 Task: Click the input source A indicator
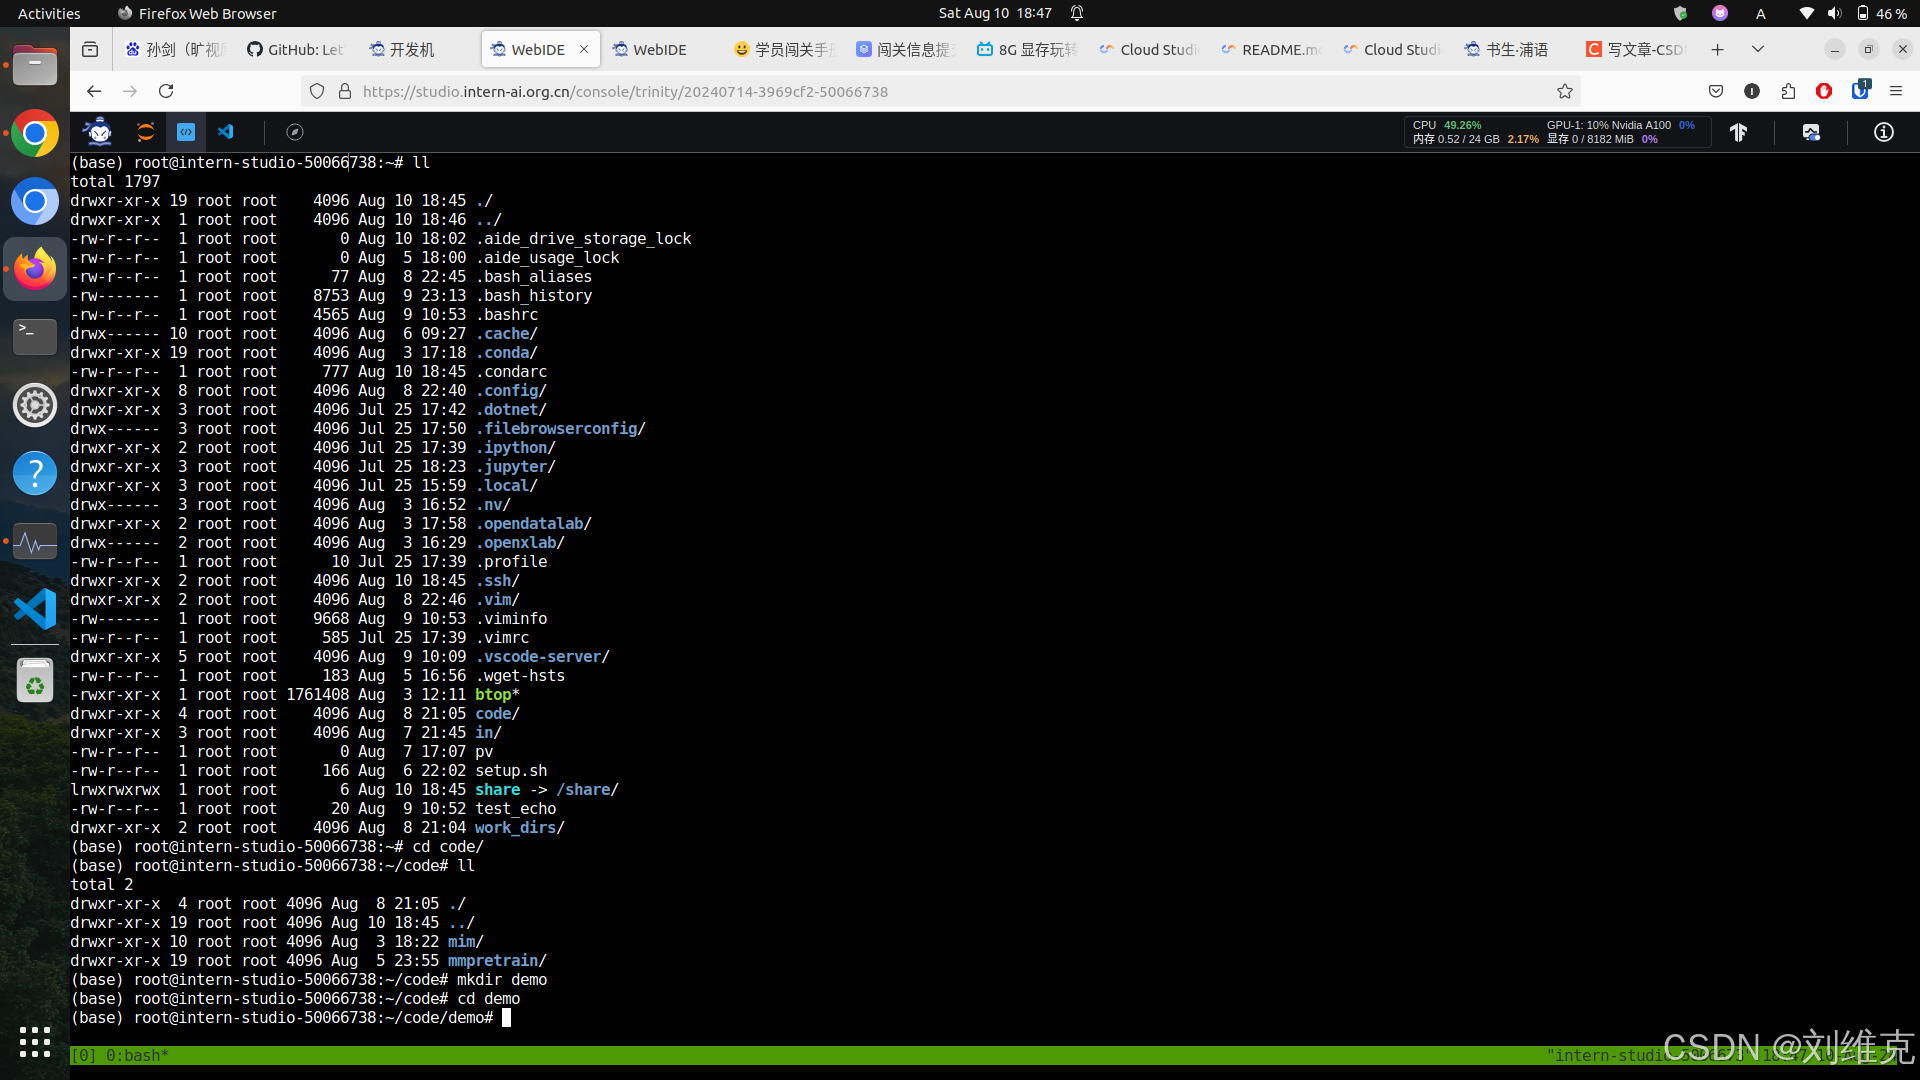coord(1760,13)
